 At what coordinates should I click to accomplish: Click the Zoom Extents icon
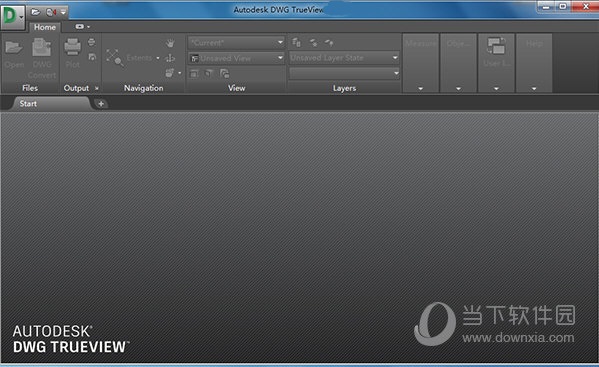[114, 58]
